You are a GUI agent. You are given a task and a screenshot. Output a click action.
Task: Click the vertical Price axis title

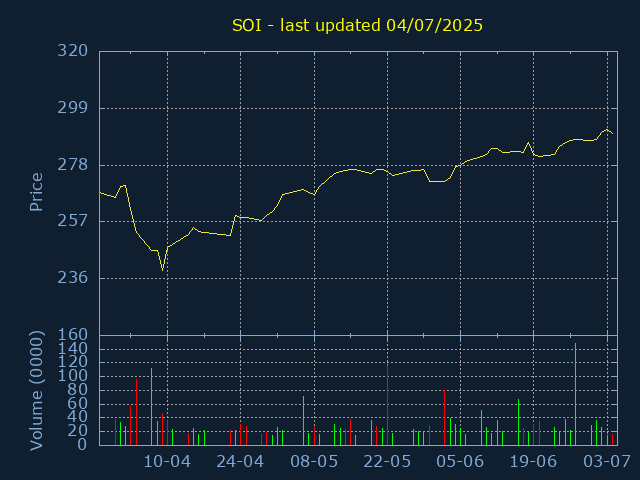[36, 192]
